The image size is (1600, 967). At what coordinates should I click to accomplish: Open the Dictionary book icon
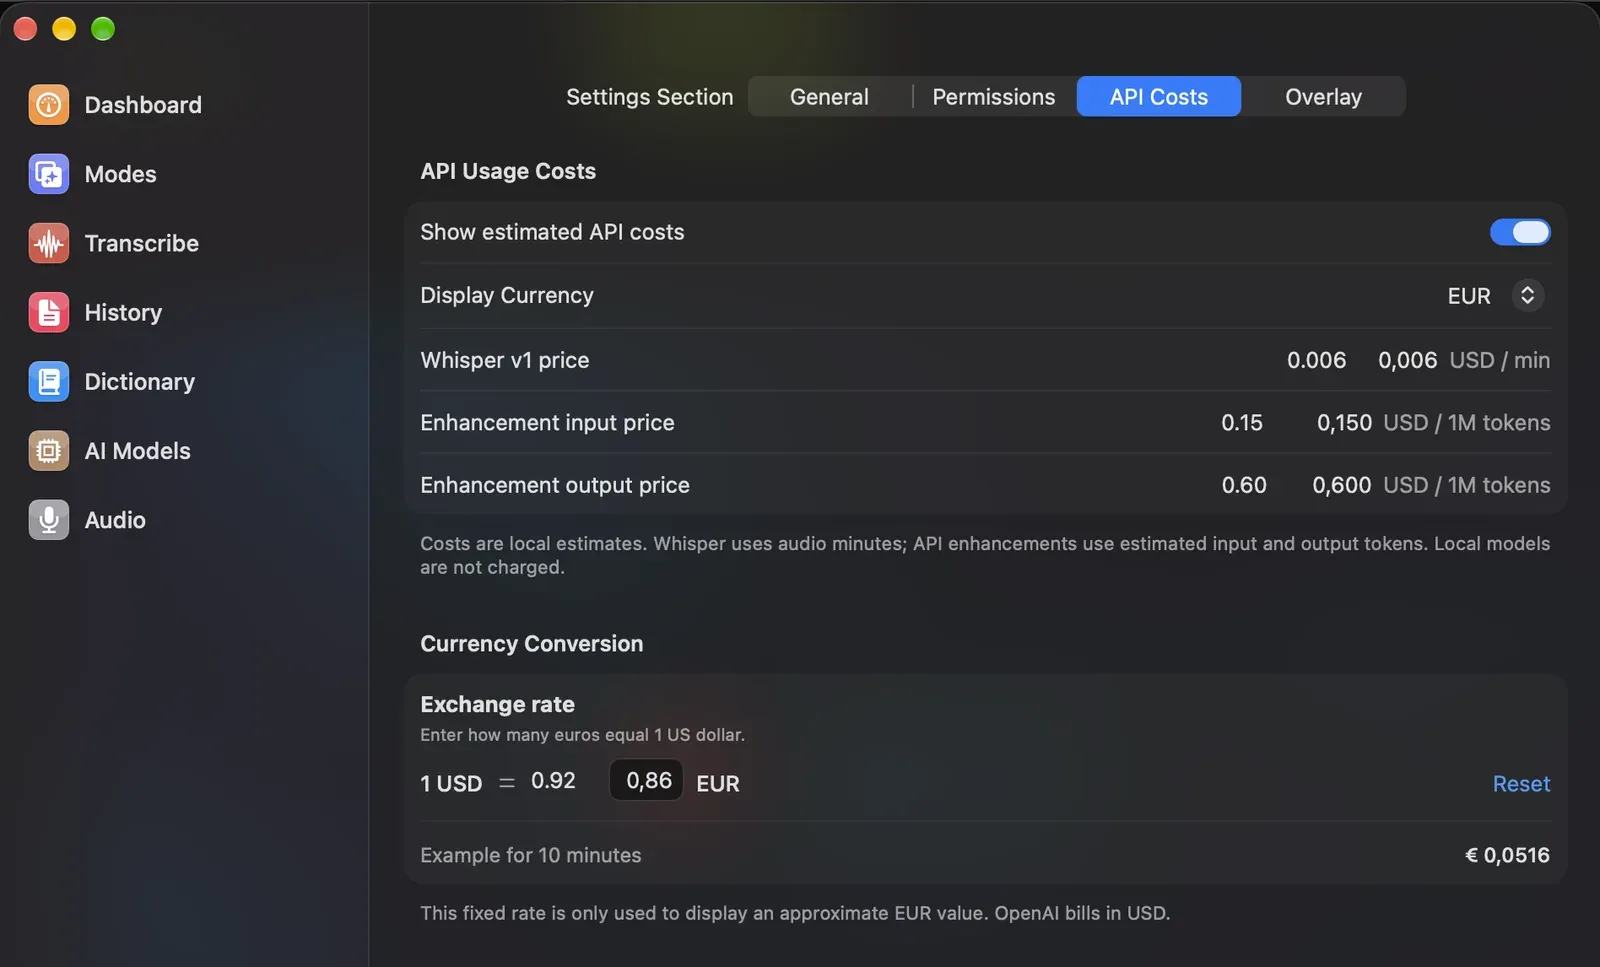click(48, 381)
